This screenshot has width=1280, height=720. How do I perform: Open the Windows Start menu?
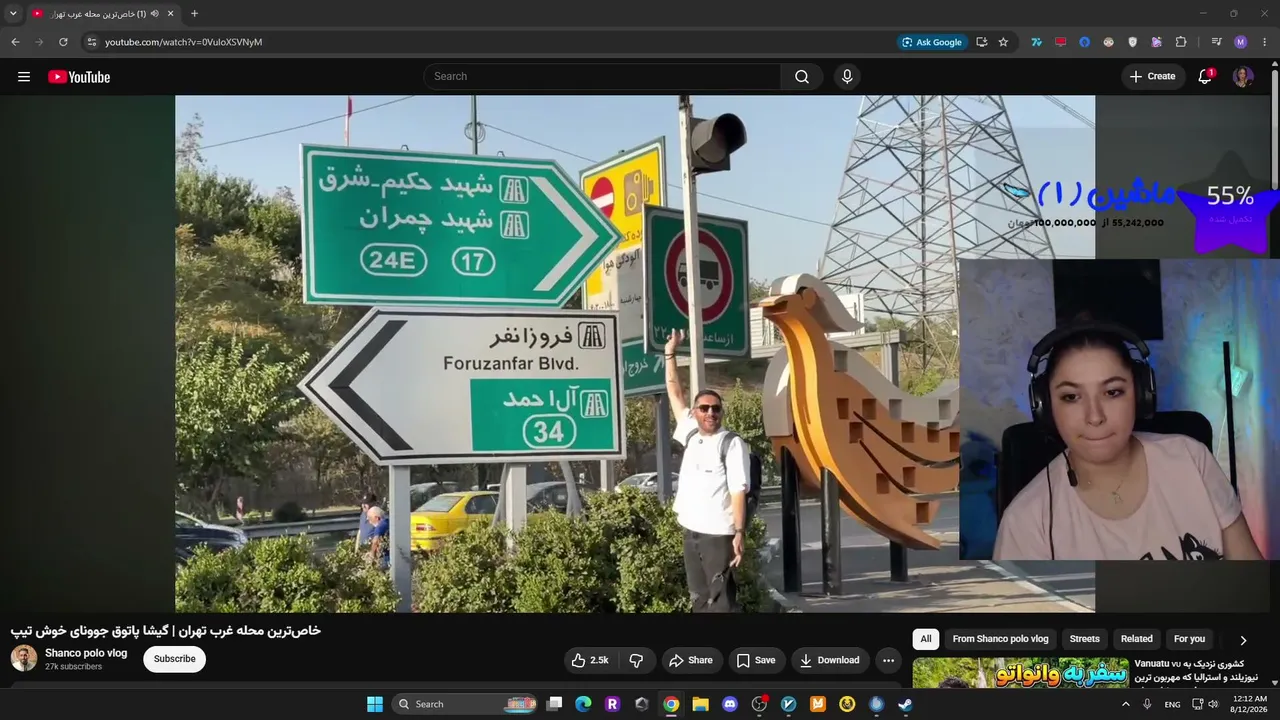click(x=375, y=704)
